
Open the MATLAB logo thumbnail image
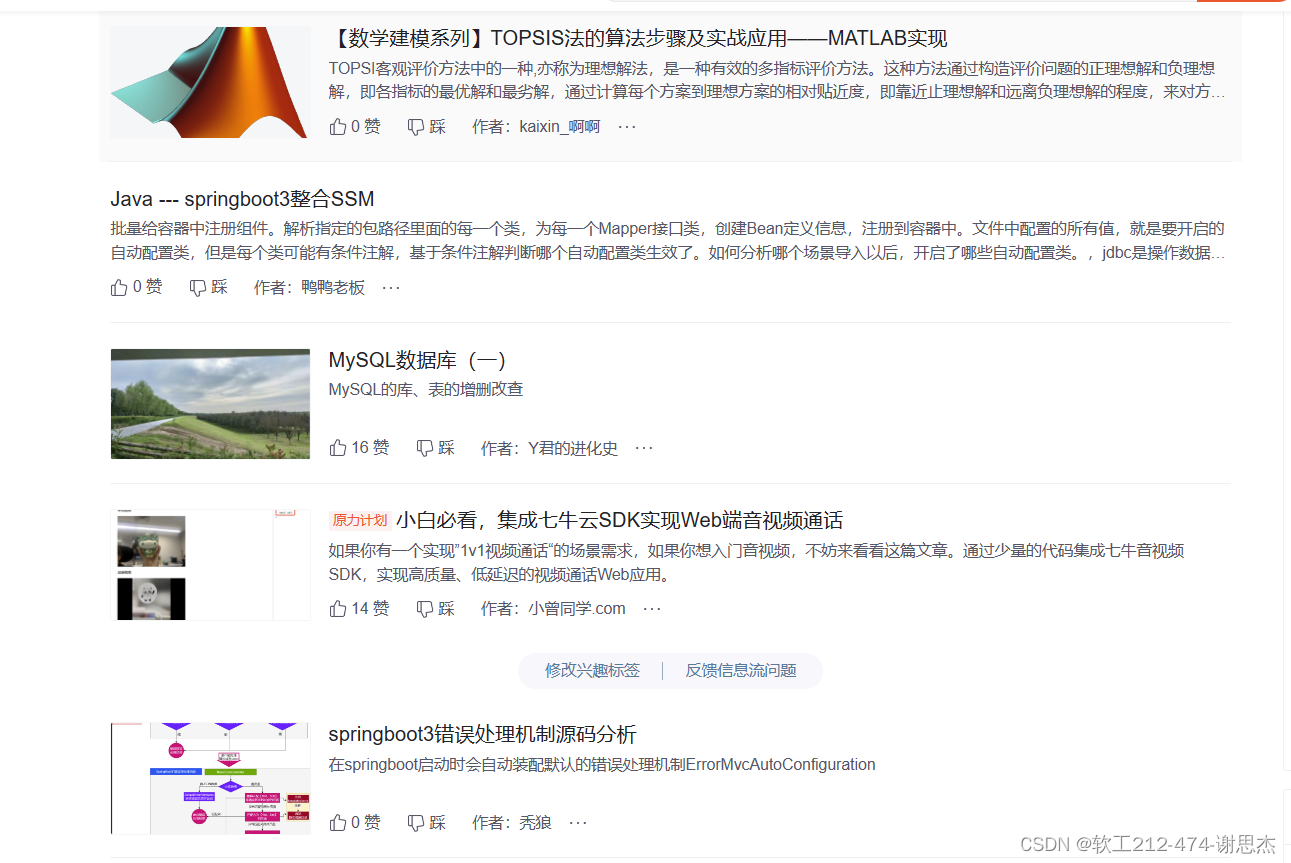point(209,82)
